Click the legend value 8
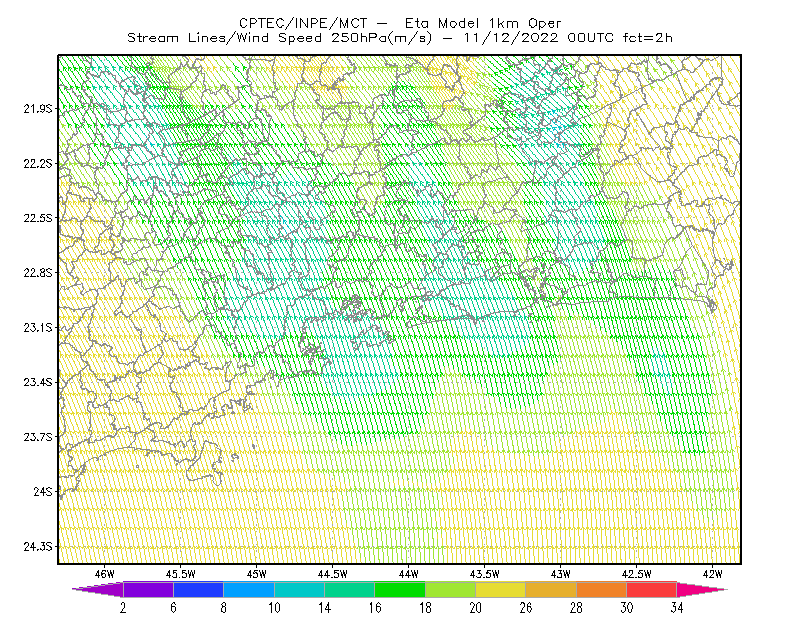Screen dimensions: 800x618 point(223,608)
